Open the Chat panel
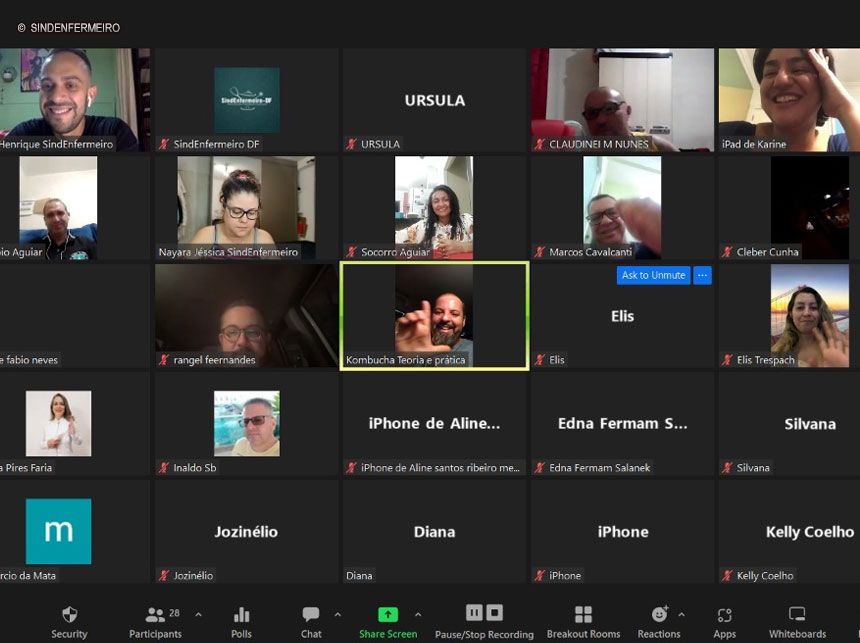Image resolution: width=860 pixels, height=643 pixels. pyautogui.click(x=311, y=615)
